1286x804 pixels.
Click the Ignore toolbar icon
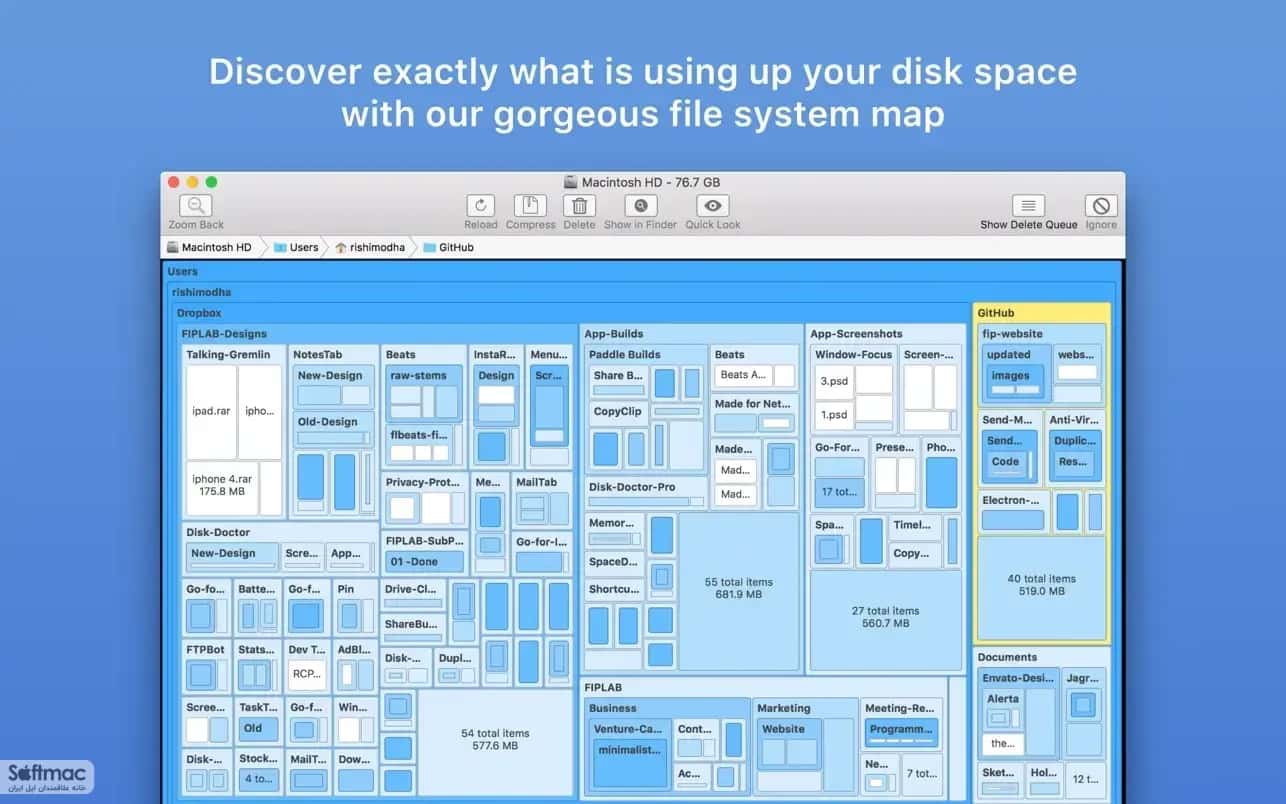(1101, 206)
